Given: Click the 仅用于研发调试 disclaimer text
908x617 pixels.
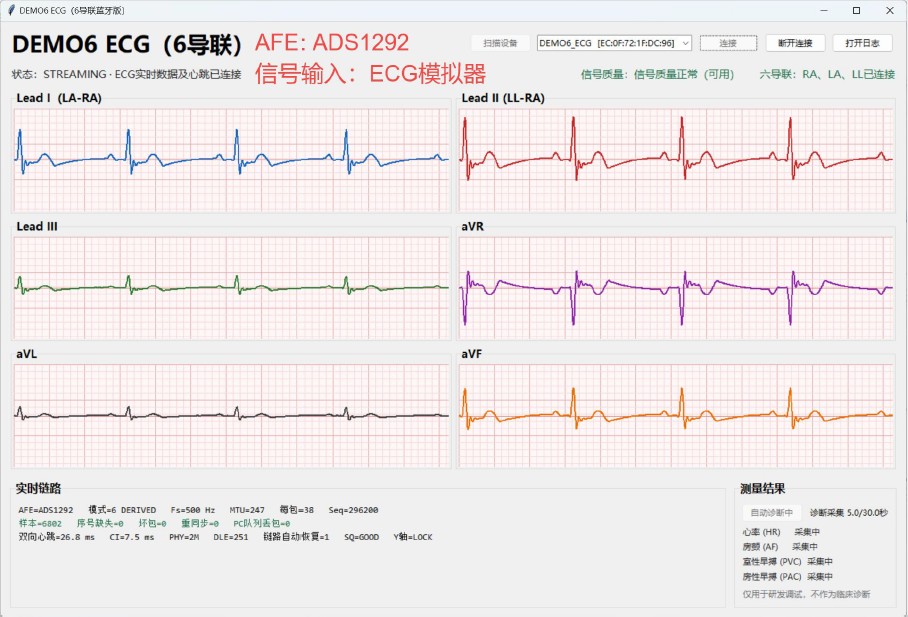Looking at the screenshot, I should [x=807, y=594].
